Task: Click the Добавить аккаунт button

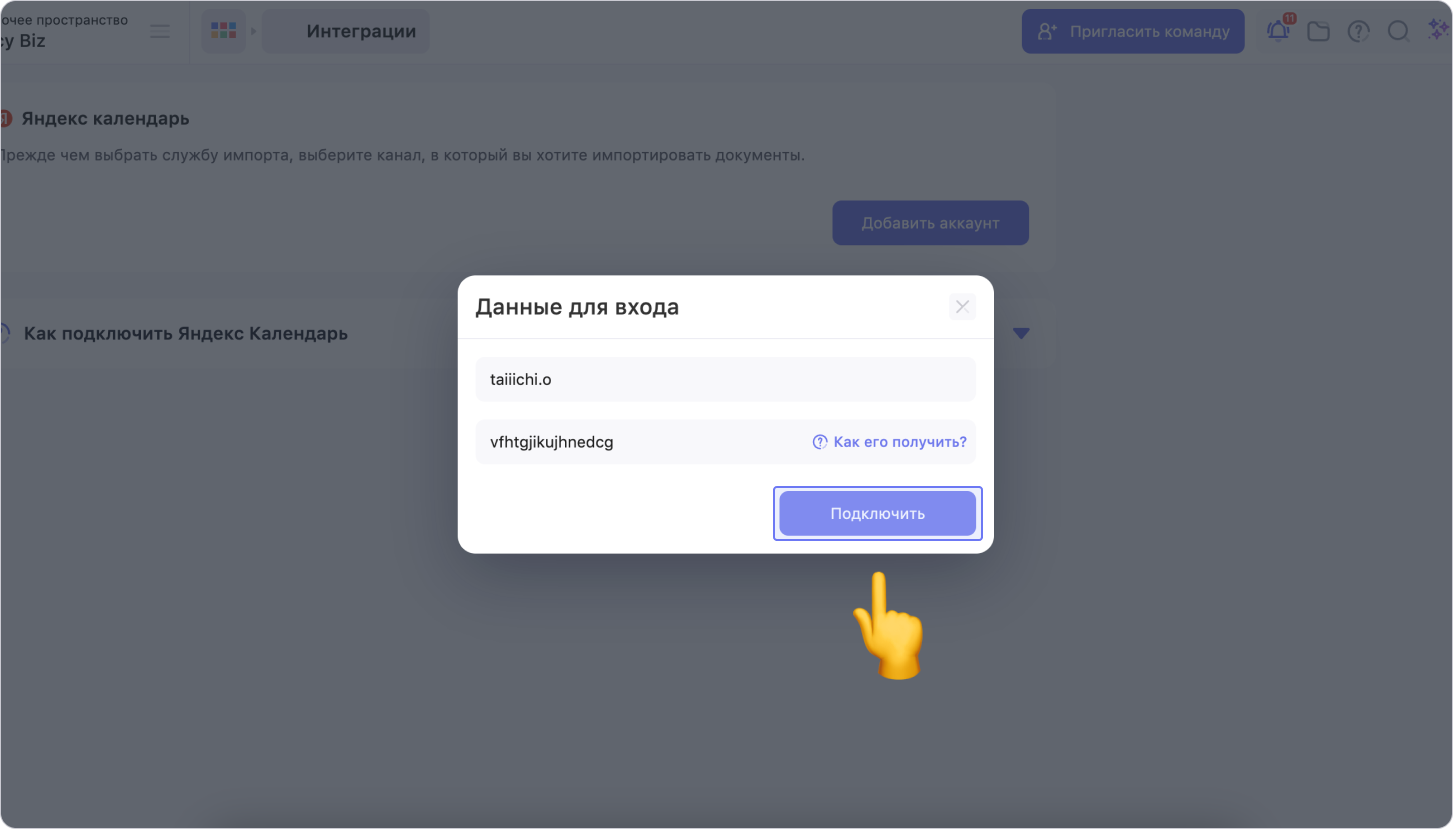Action: 930,223
